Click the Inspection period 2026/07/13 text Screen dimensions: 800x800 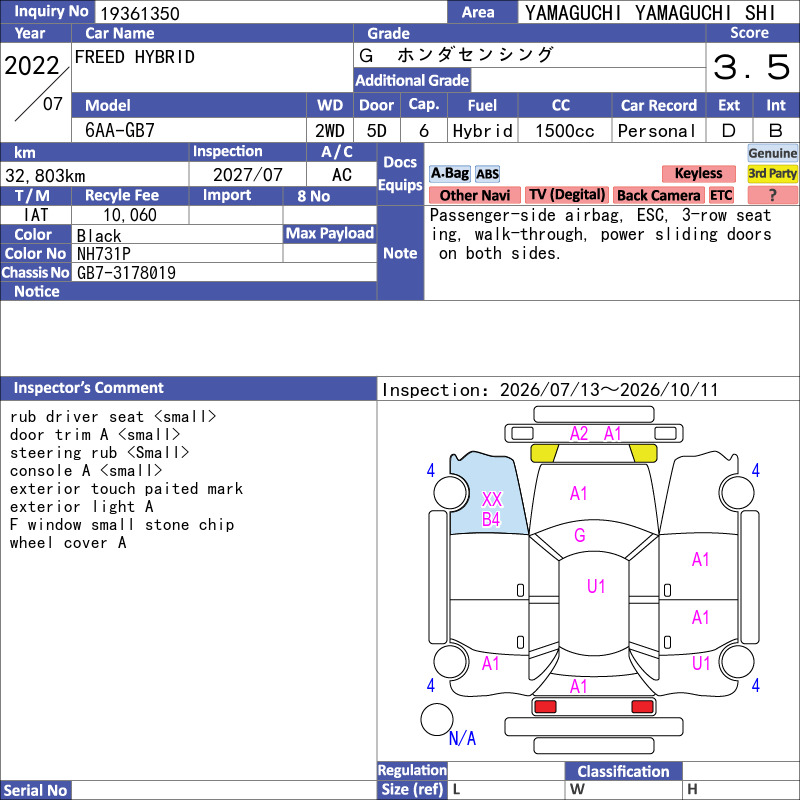pos(549,390)
